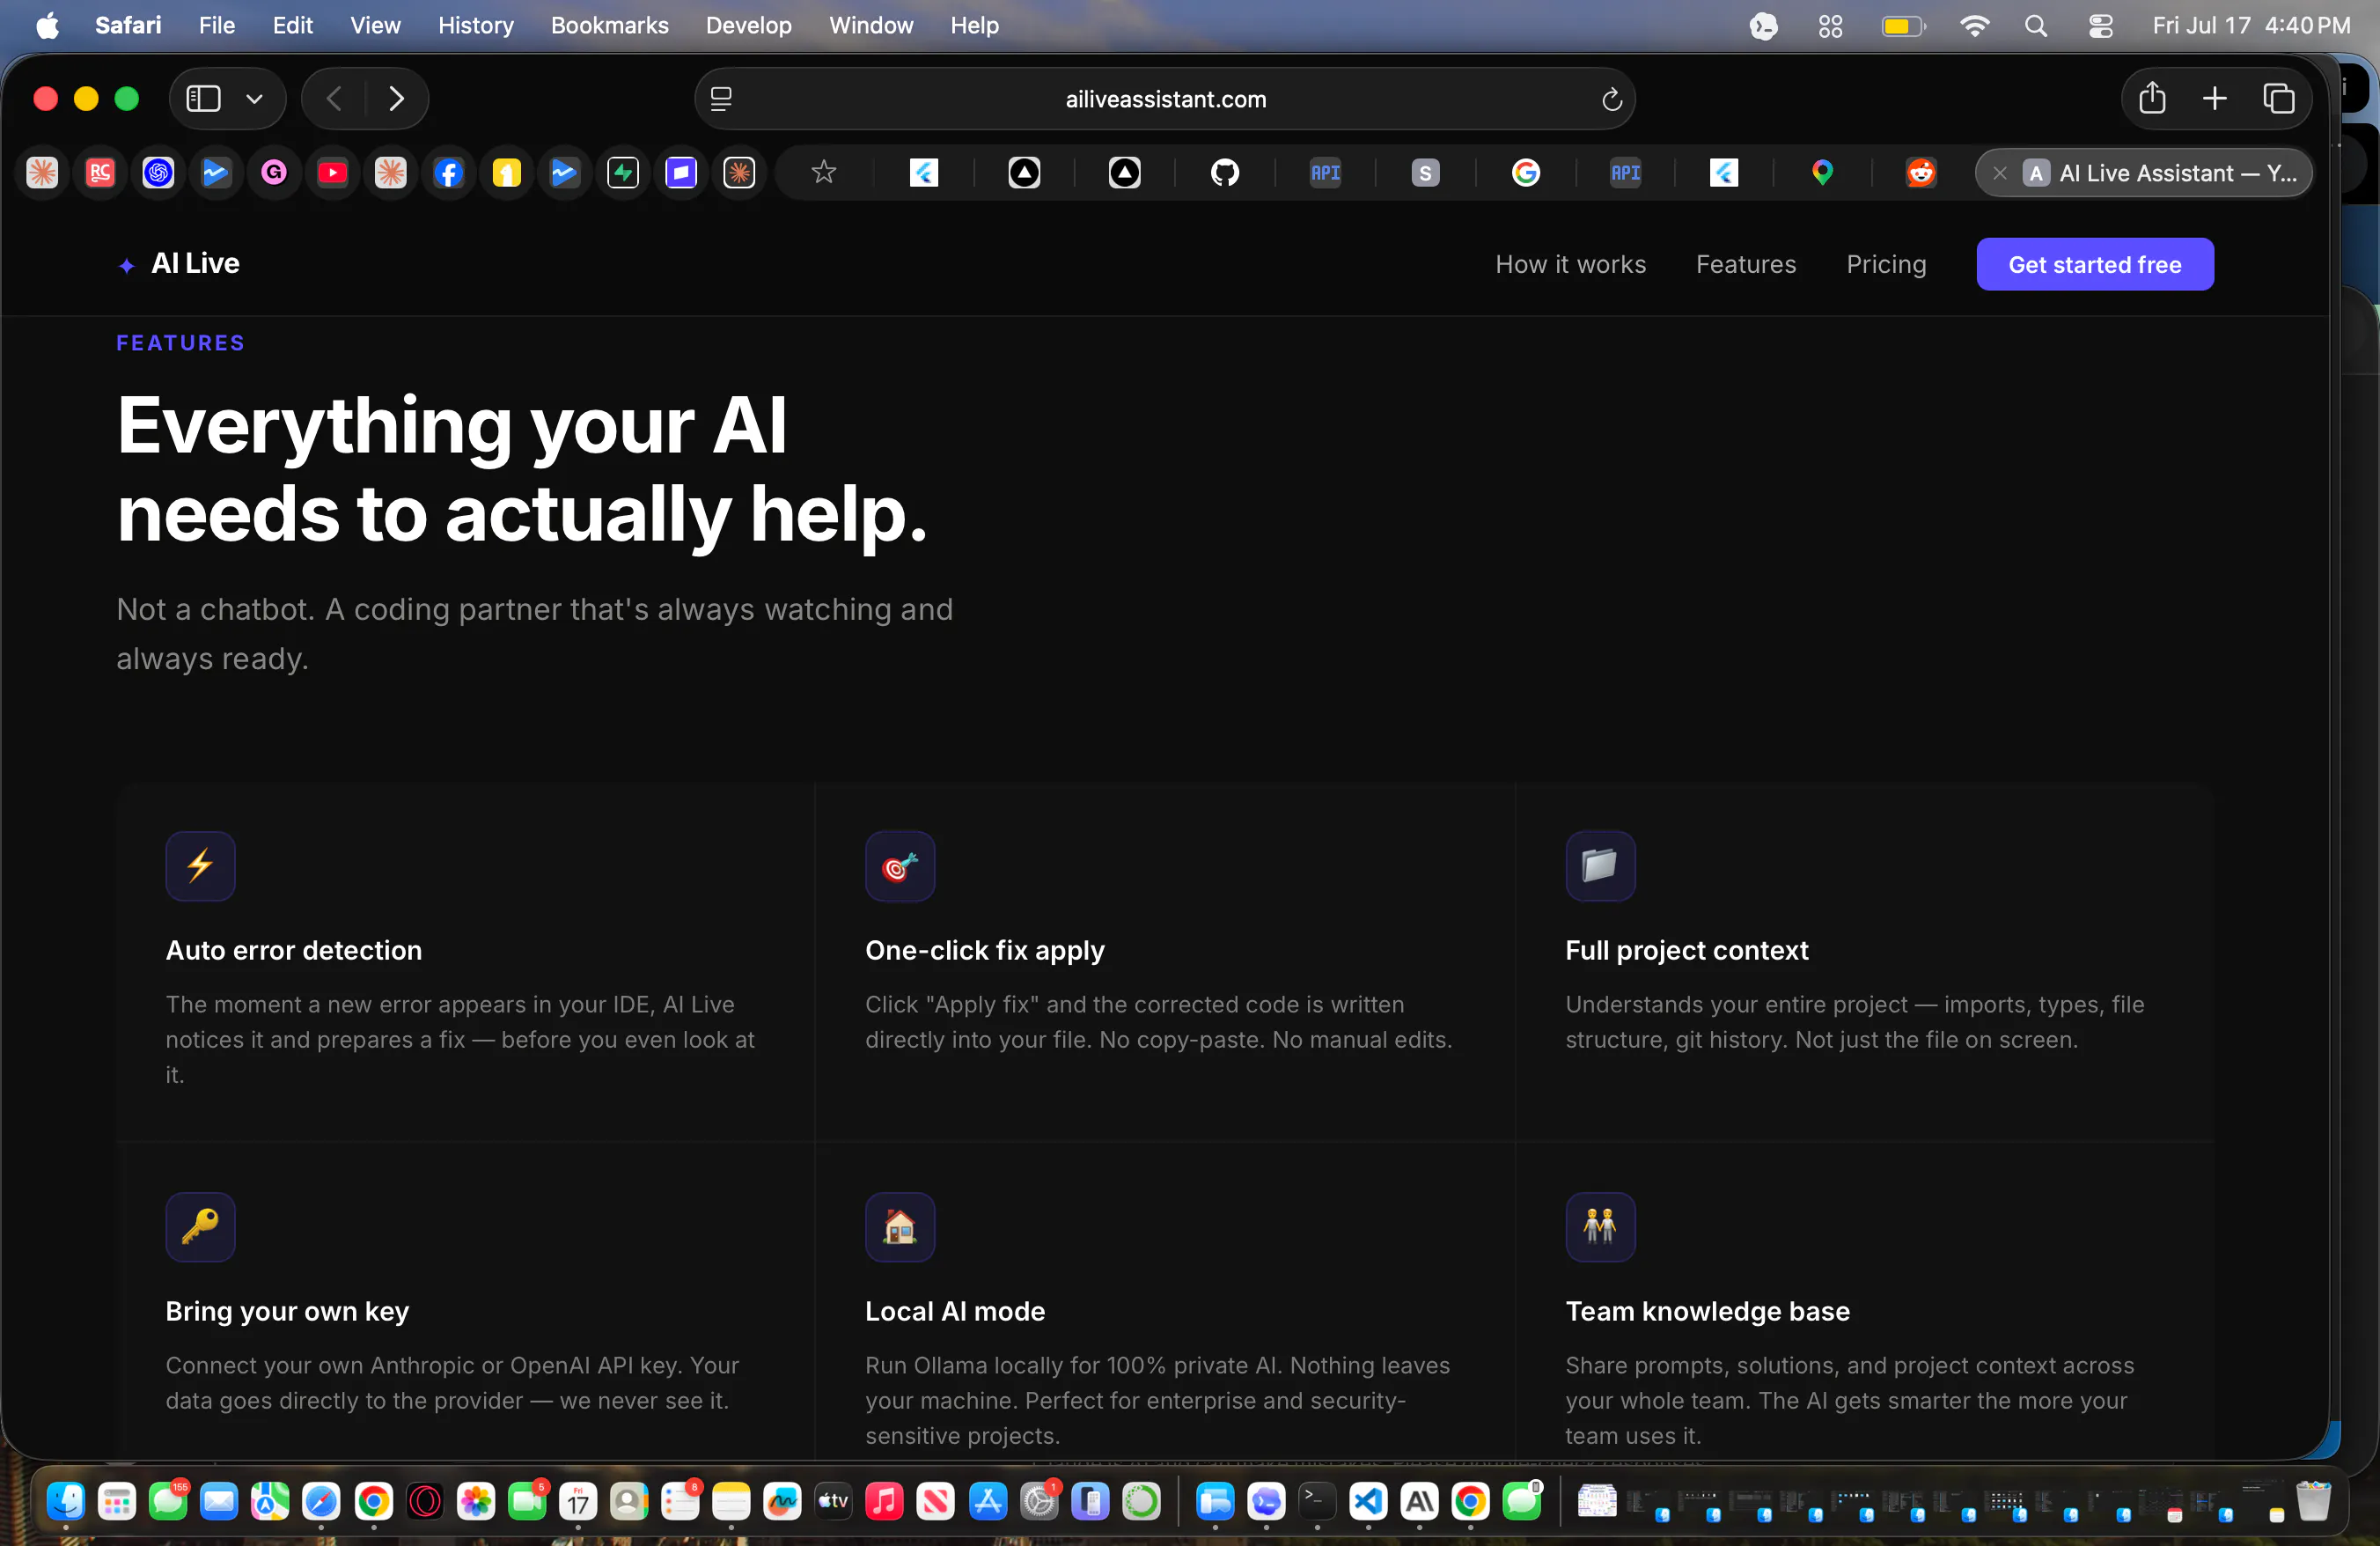2380x1546 pixels.
Task: Open the History menu
Action: coord(475,25)
